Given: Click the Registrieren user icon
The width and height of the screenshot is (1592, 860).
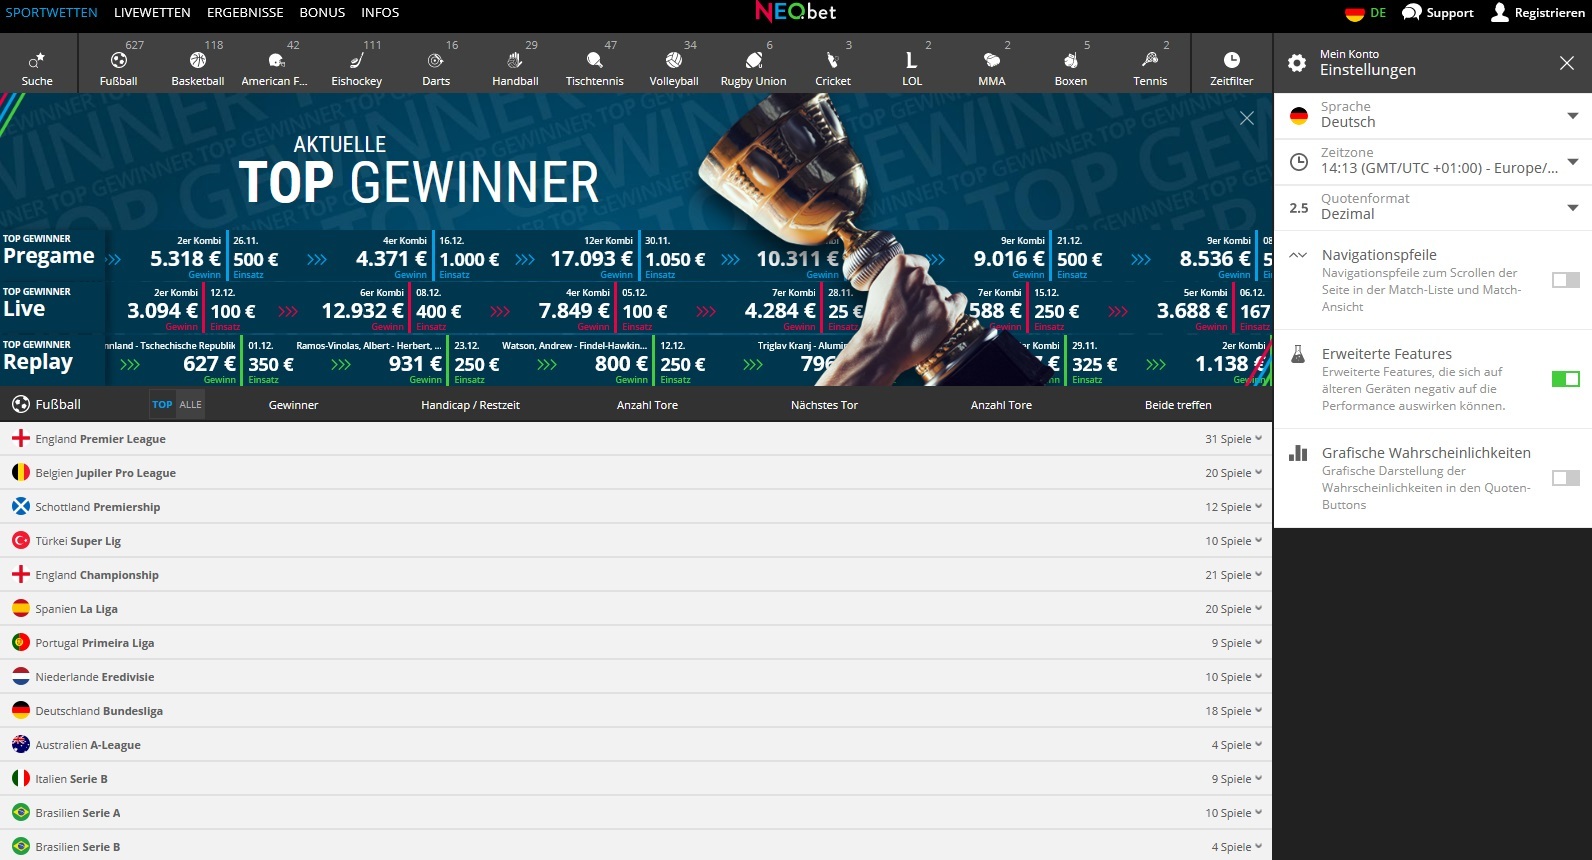Looking at the screenshot, I should [1500, 12].
